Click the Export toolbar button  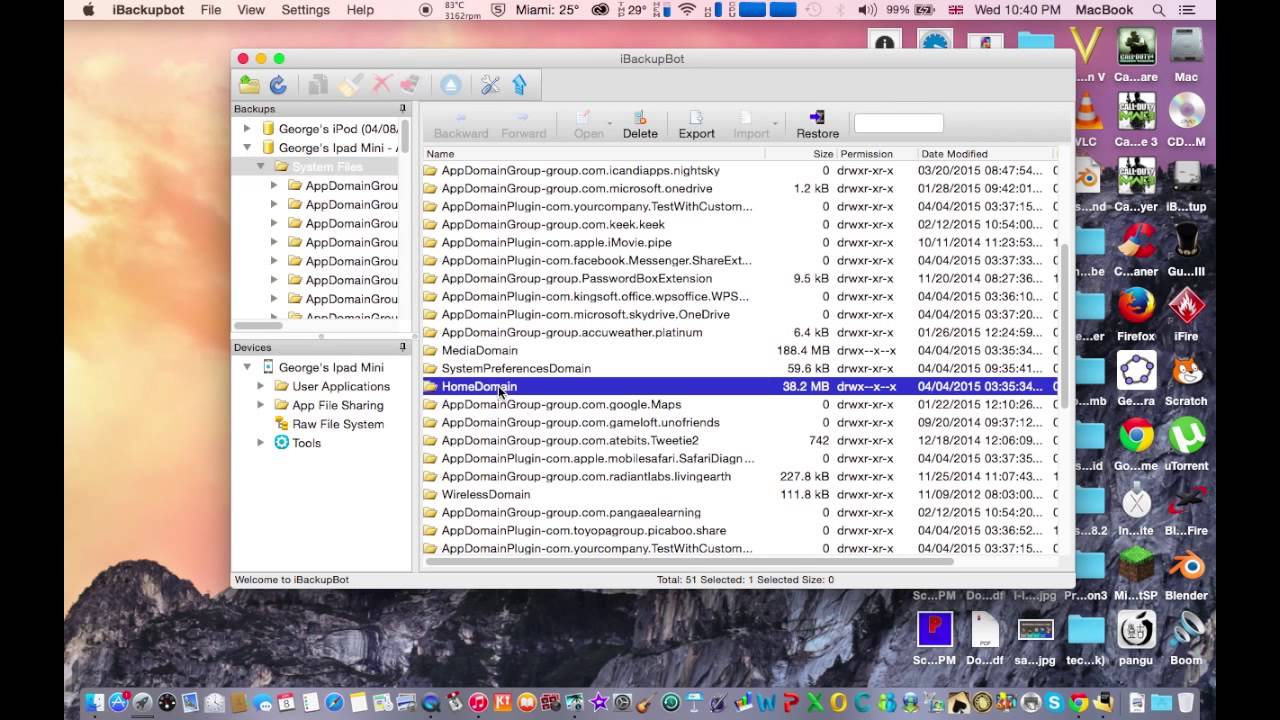click(697, 125)
